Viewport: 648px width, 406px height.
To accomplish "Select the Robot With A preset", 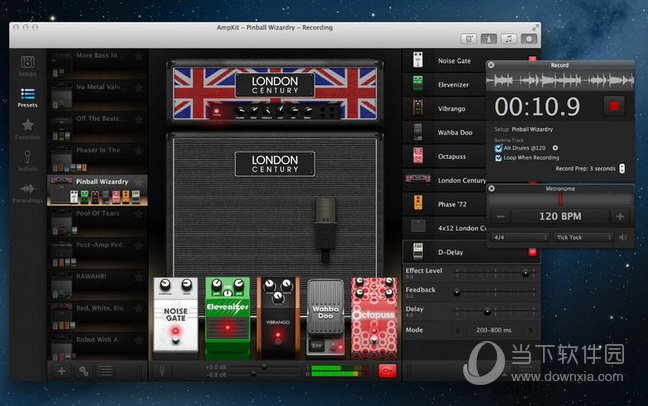I will pyautogui.click(x=98, y=347).
